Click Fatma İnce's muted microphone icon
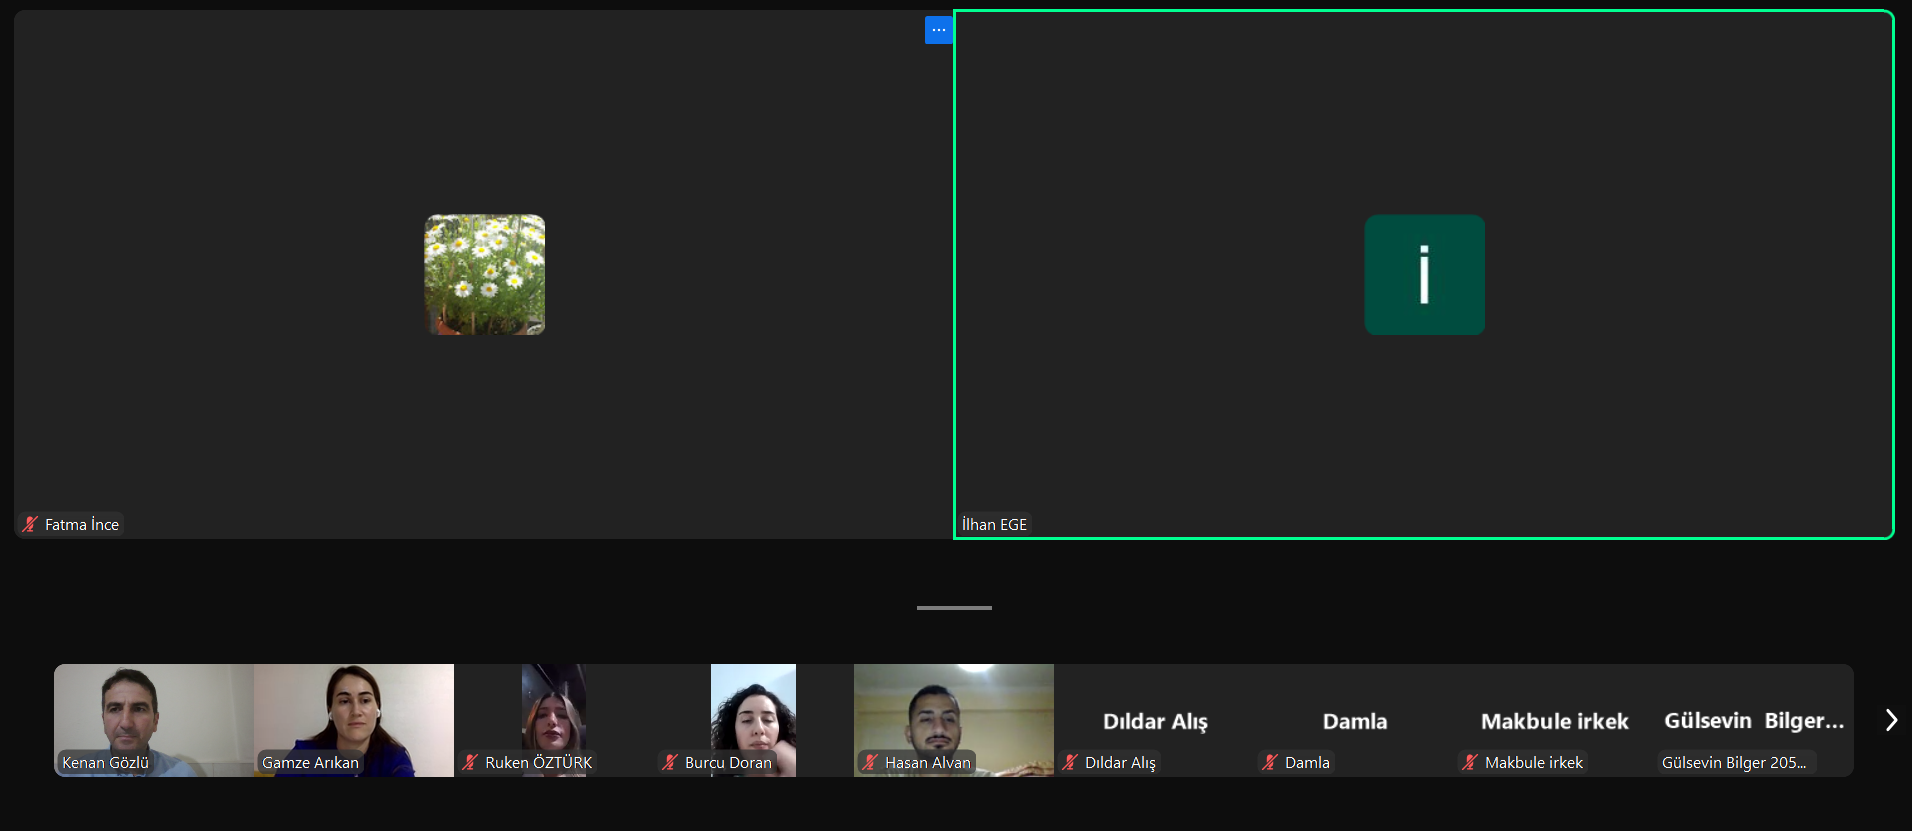Viewport: 1912px width, 831px height. (30, 524)
